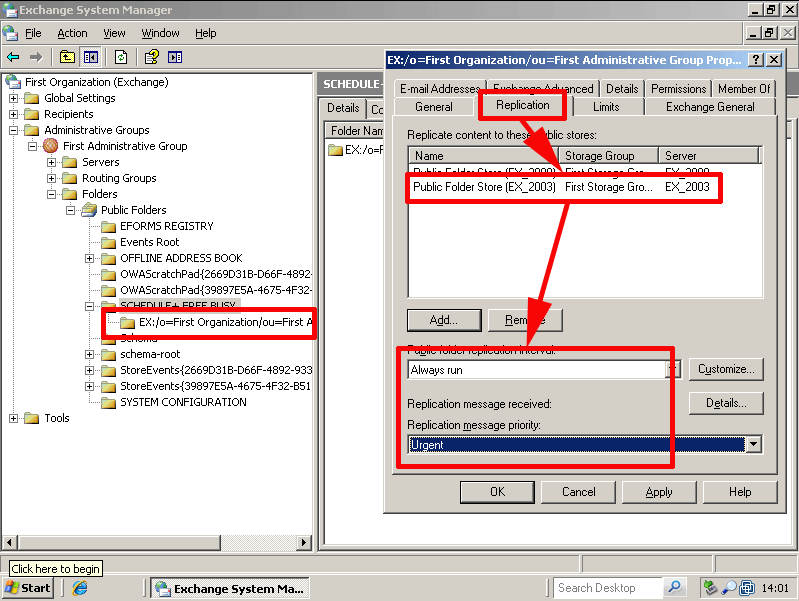Click the Global Settings folder icon

pos(32,98)
